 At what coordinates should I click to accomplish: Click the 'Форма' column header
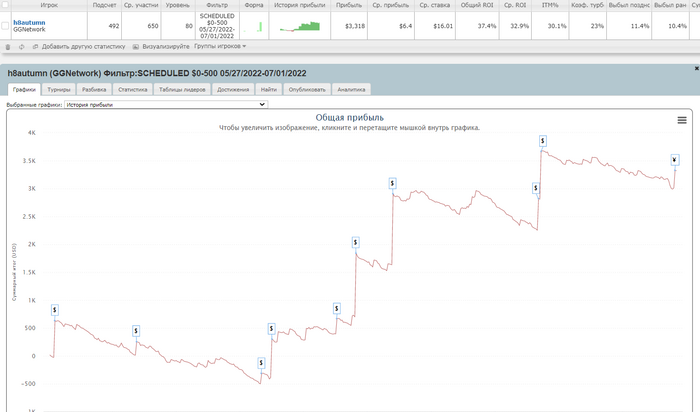[254, 5]
